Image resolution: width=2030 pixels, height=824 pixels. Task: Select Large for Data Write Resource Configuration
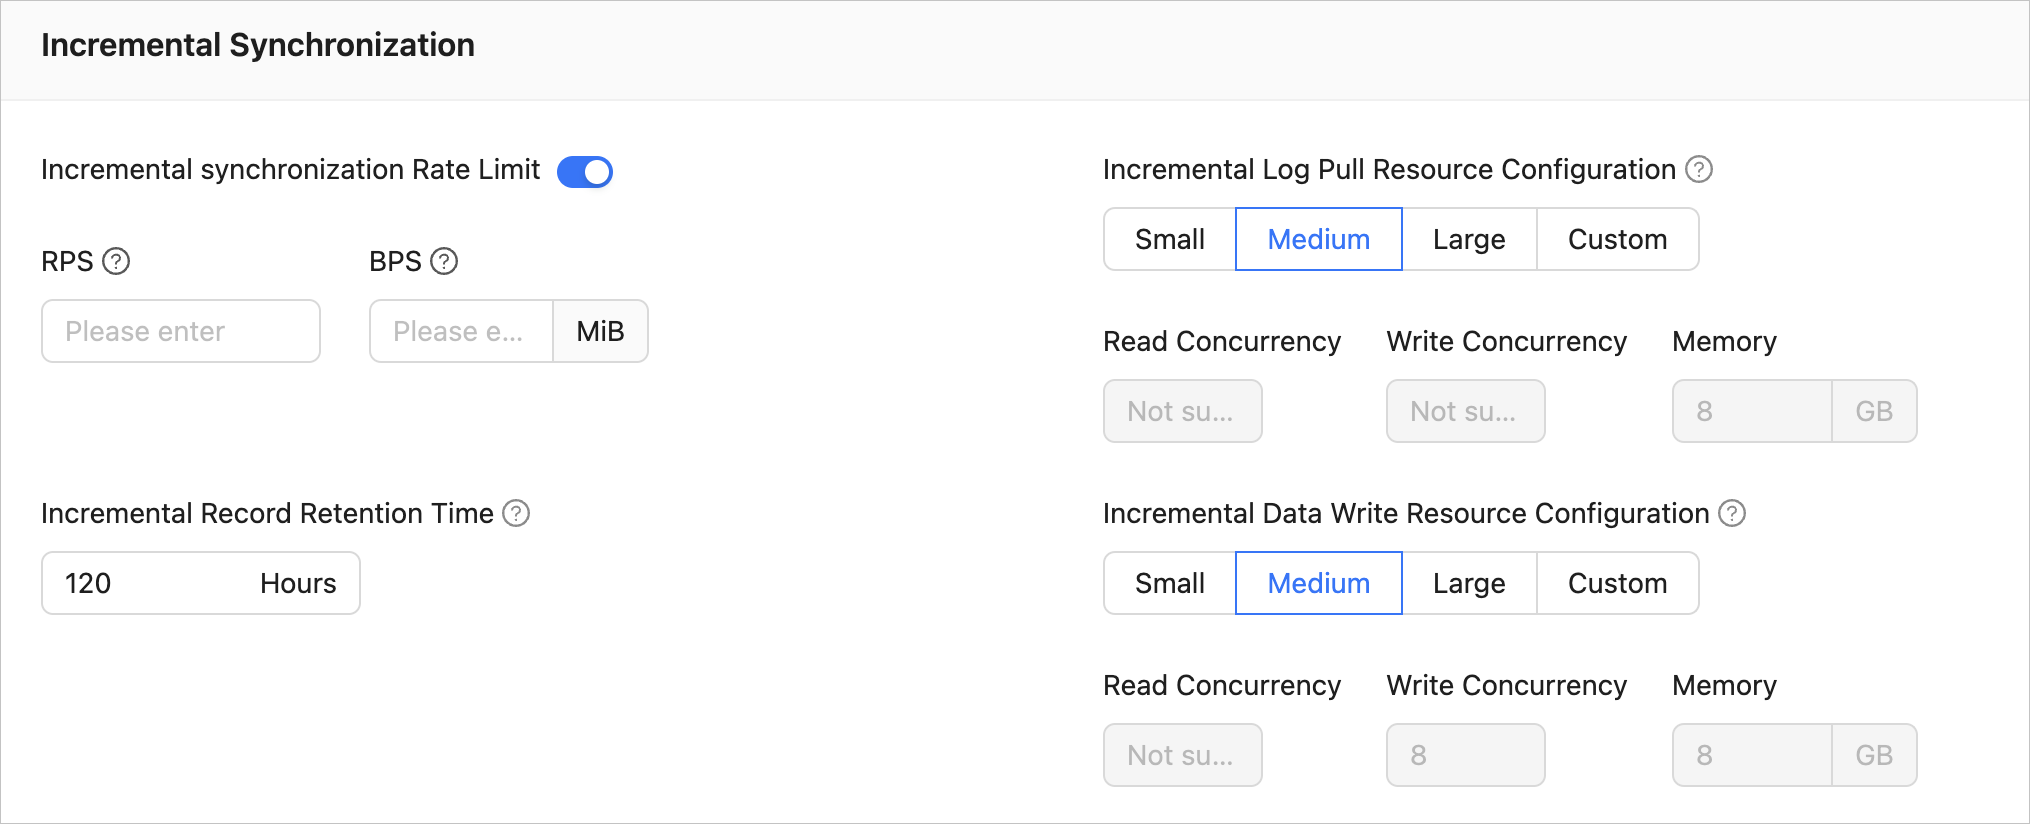tap(1468, 583)
